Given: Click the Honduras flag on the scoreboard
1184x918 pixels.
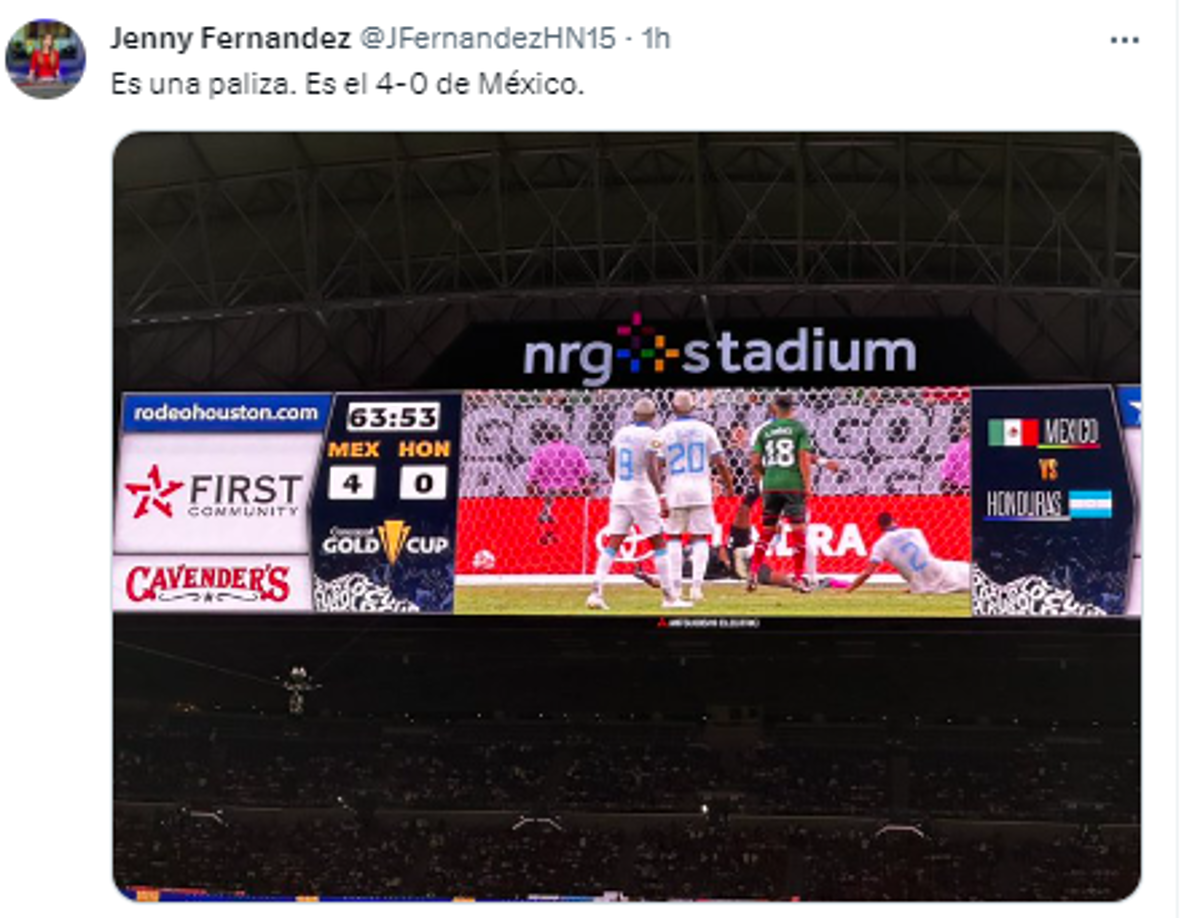Looking at the screenshot, I should click(1090, 503).
